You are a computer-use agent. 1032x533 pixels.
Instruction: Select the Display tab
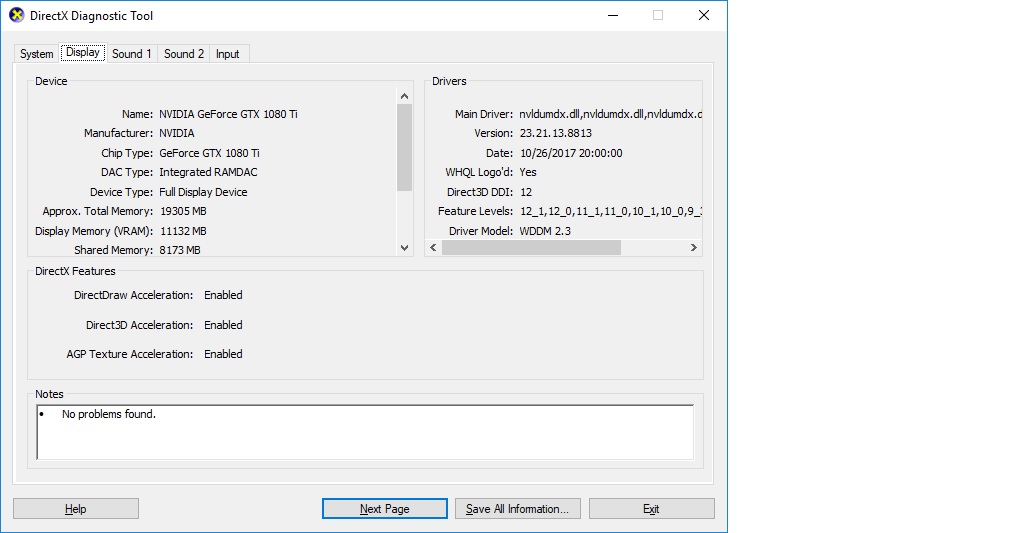83,52
